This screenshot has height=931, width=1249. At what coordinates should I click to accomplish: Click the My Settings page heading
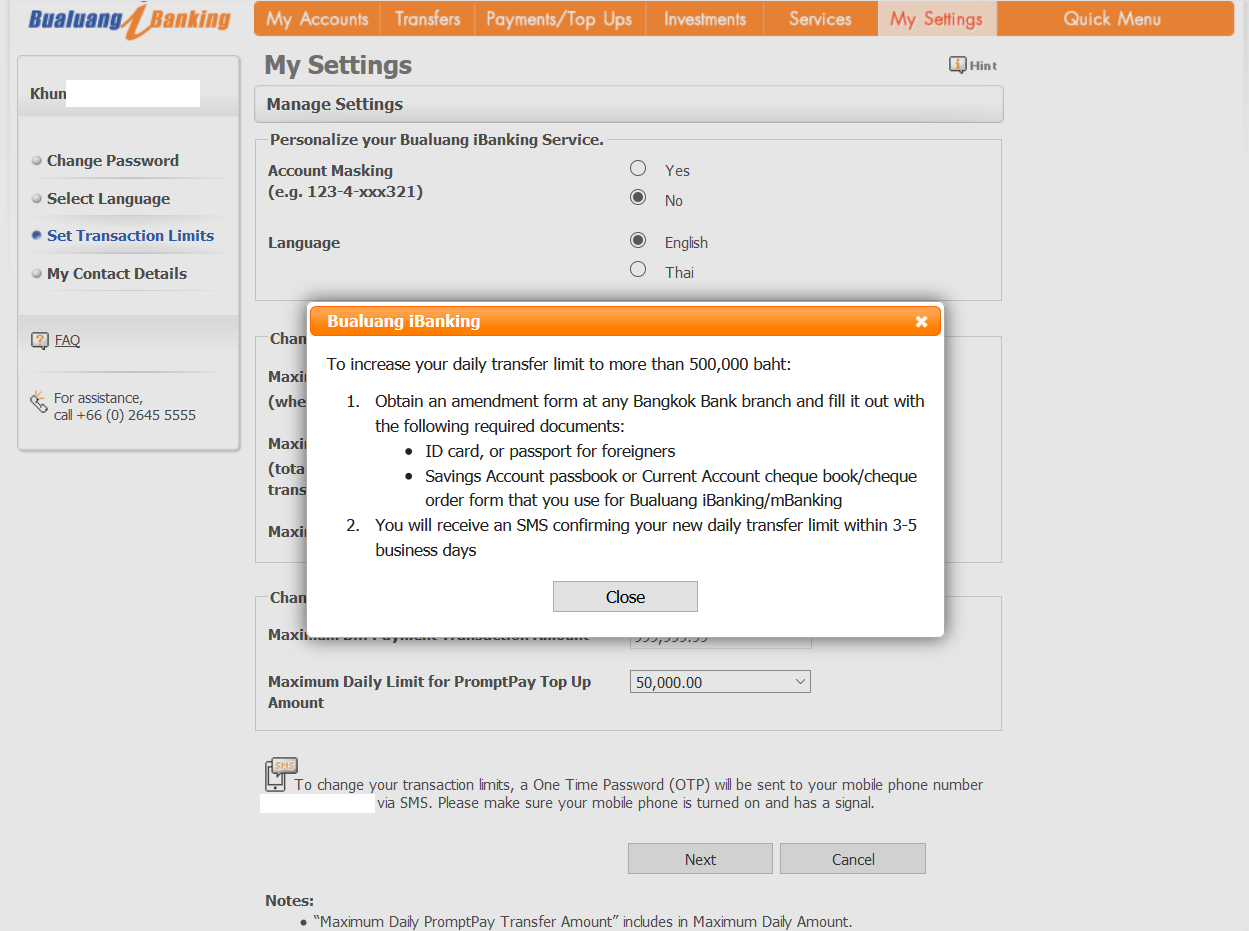(338, 65)
